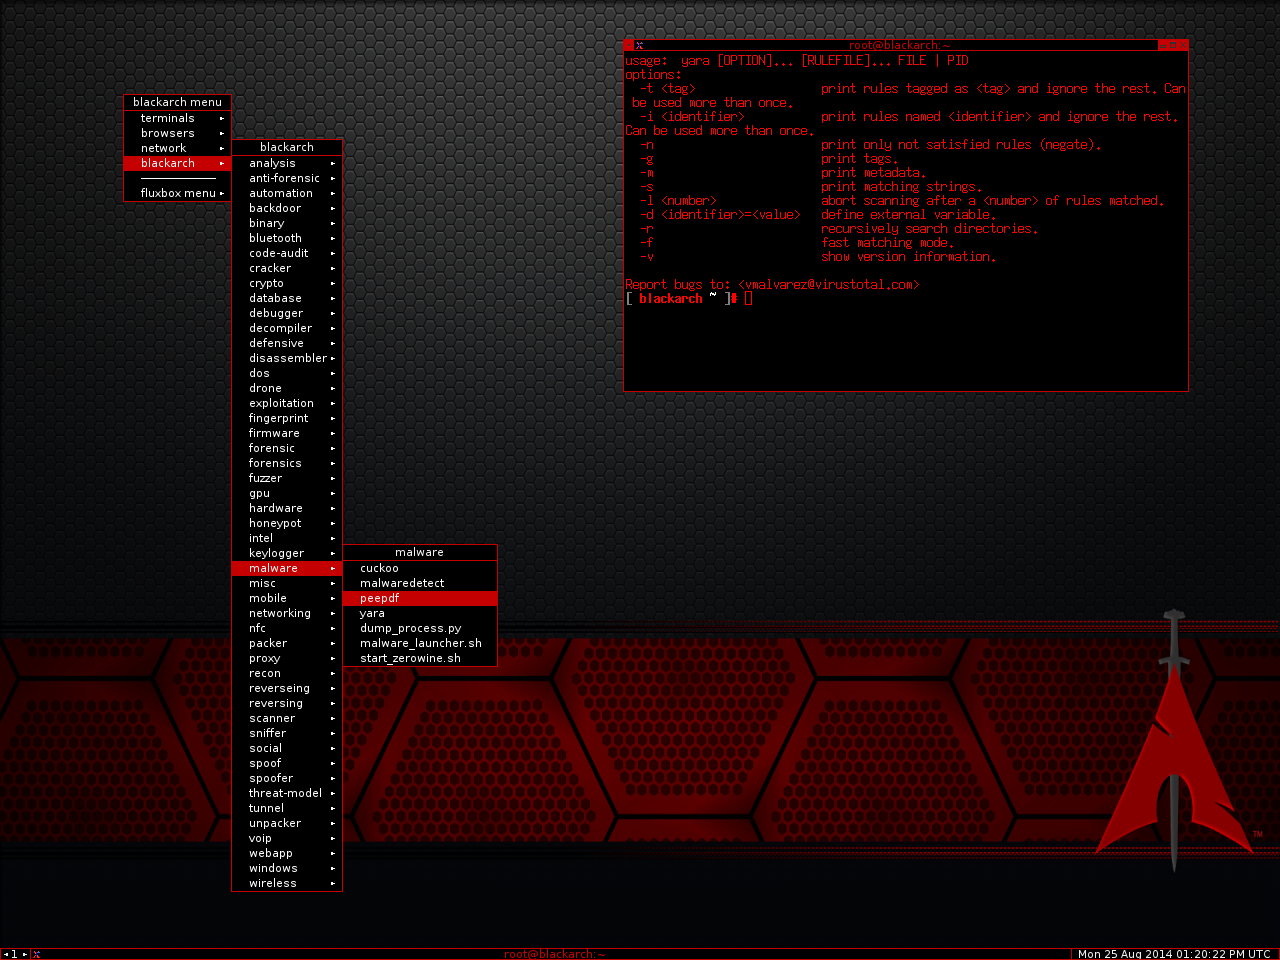Open the fingerprint category

[287, 418]
